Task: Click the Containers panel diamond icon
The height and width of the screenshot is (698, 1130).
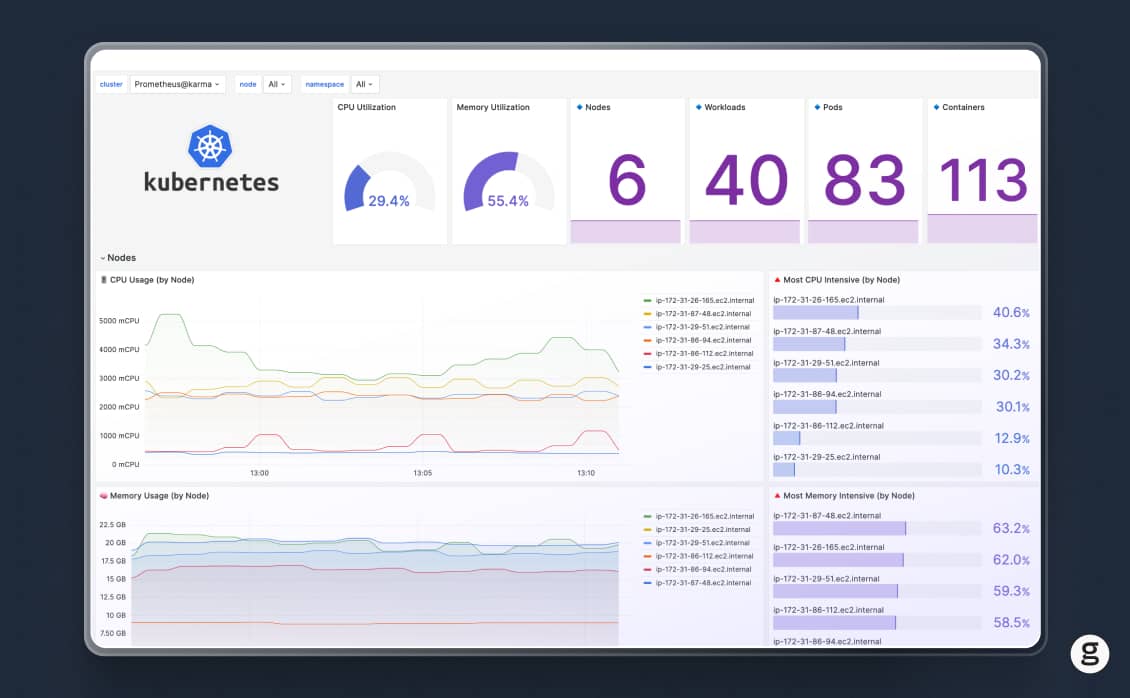Action: (x=936, y=107)
